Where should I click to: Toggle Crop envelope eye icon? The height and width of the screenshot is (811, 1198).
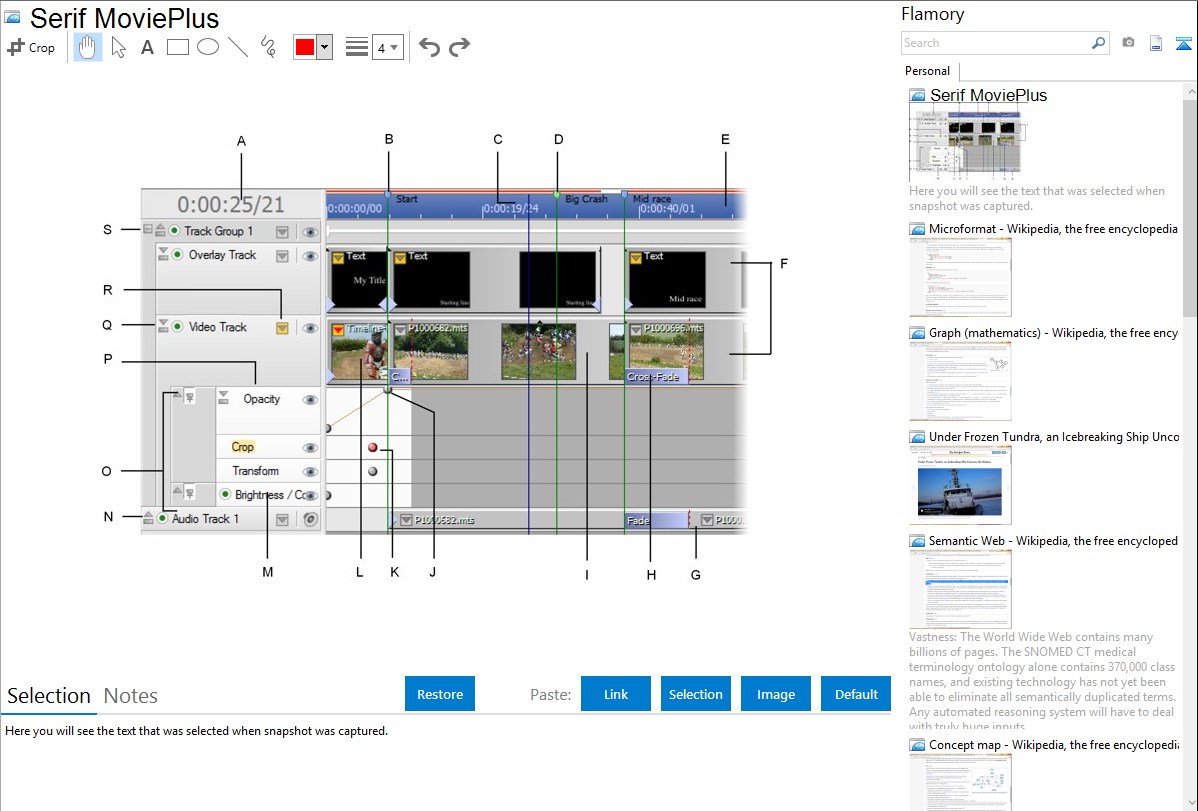pos(309,448)
